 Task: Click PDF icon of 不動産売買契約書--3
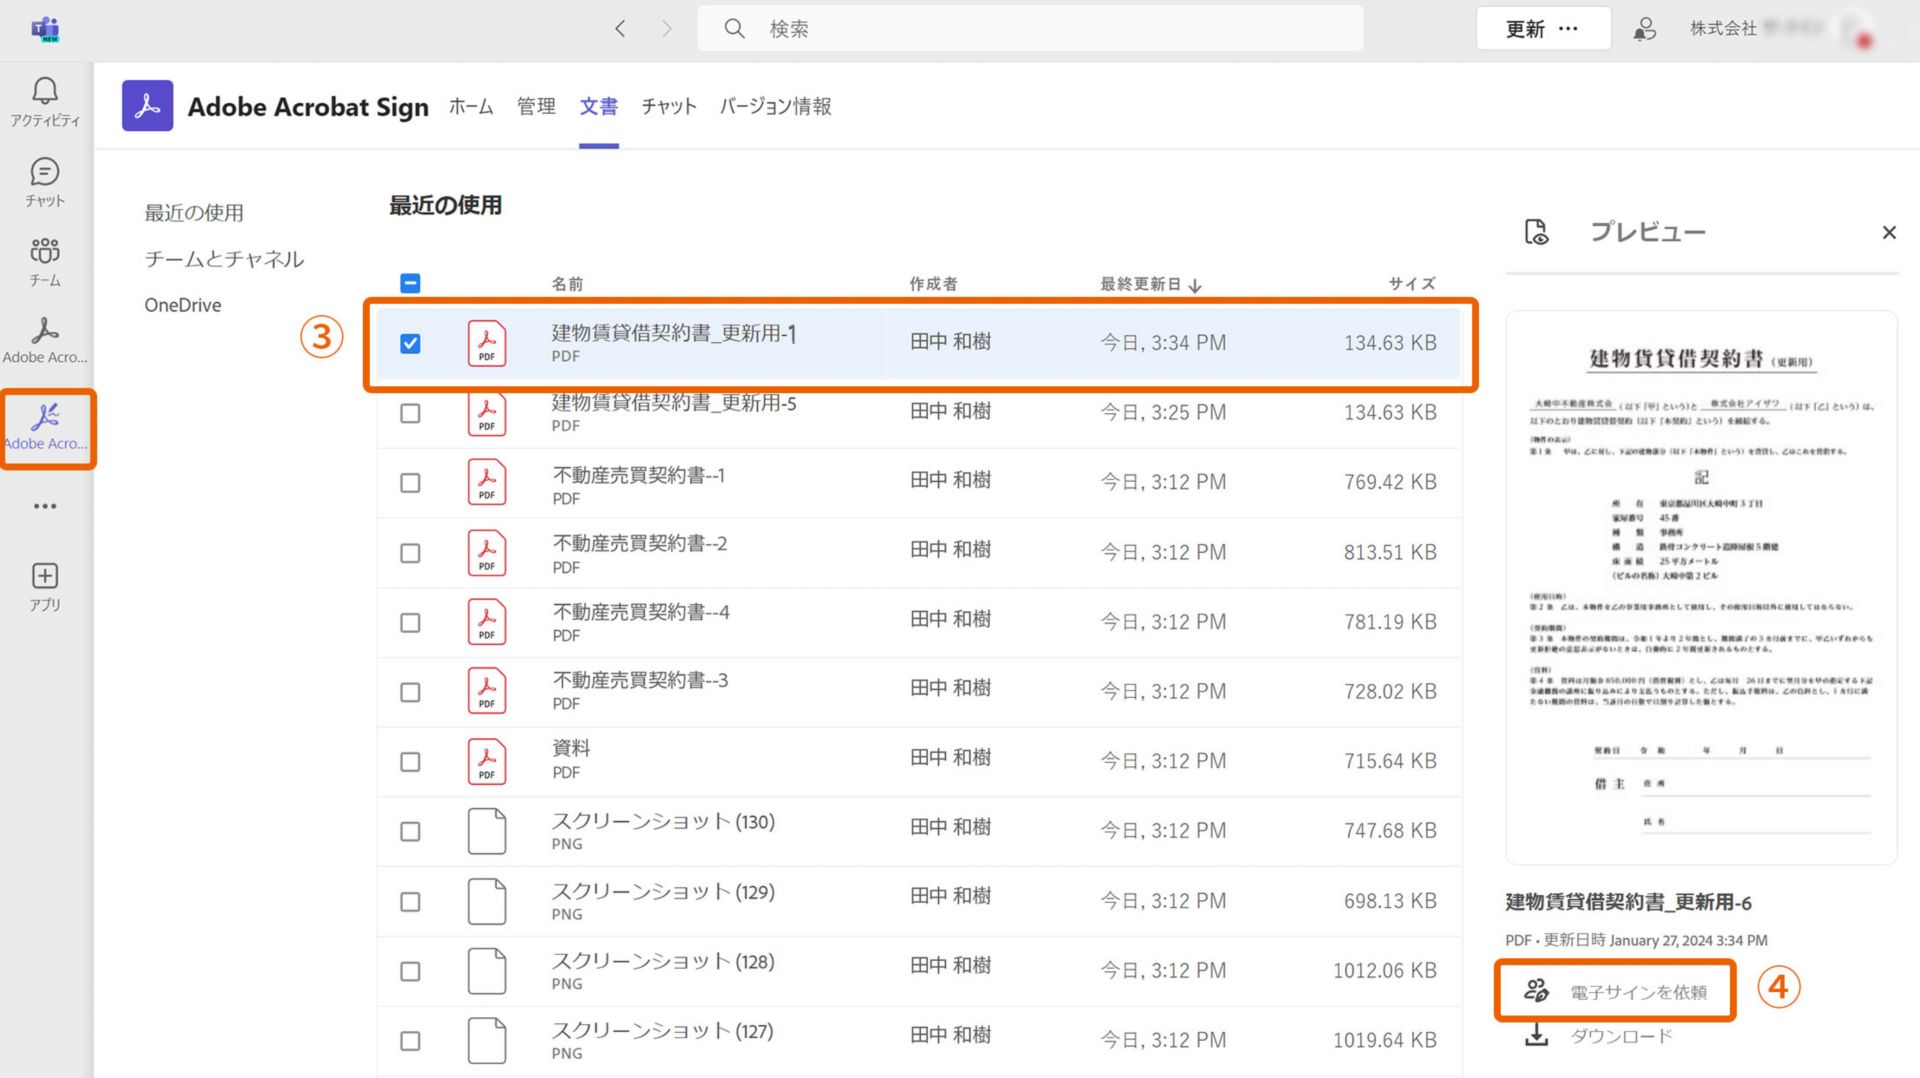click(x=487, y=691)
